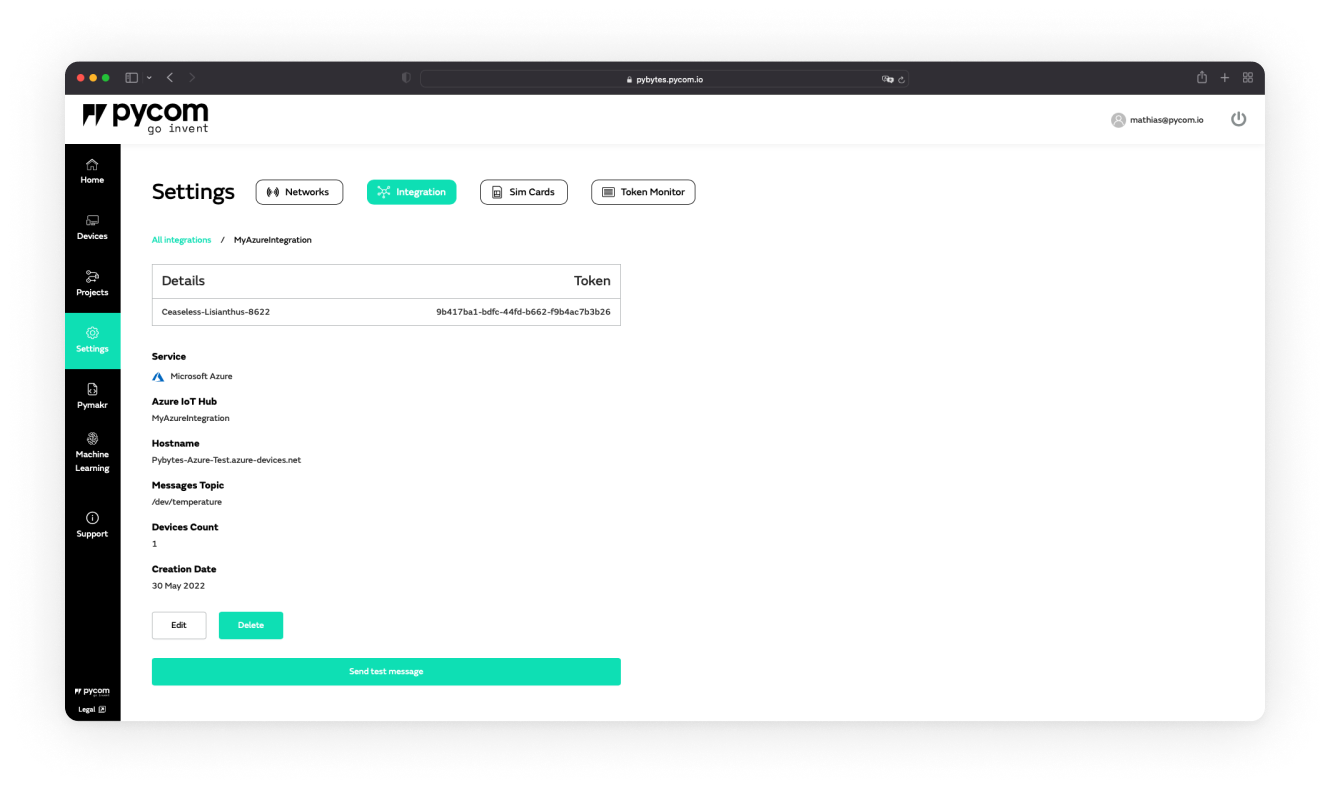This screenshot has height=791, width=1330.
Task: Click the token value 9b417ba1-bdfc-44fd-b662-f9b4ac7b3b26
Action: 523,312
